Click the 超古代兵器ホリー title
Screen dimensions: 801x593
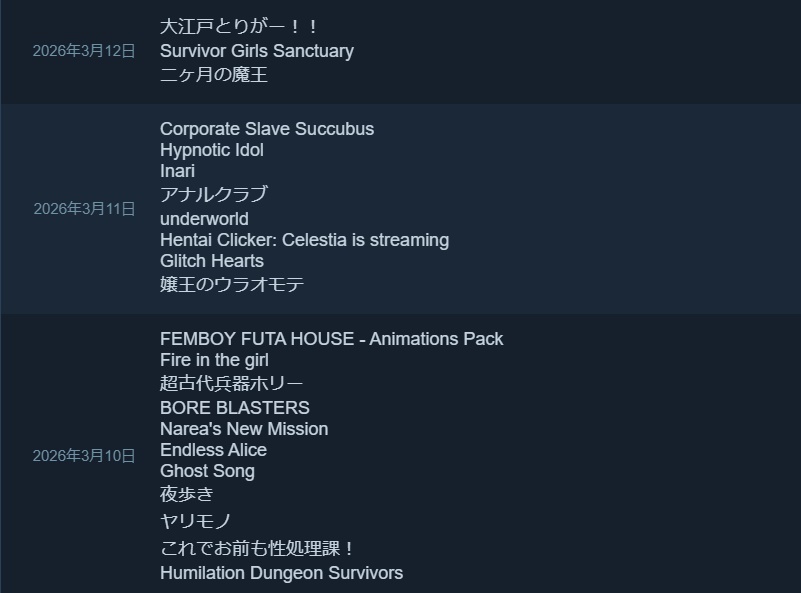point(231,383)
